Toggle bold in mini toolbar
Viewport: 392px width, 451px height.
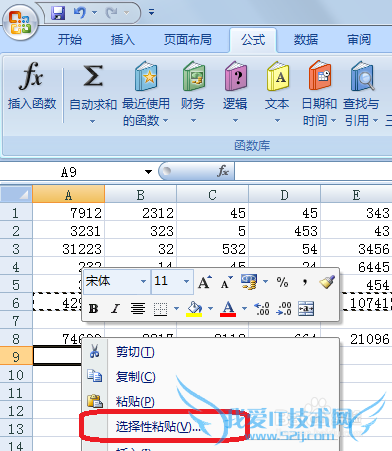click(x=94, y=309)
